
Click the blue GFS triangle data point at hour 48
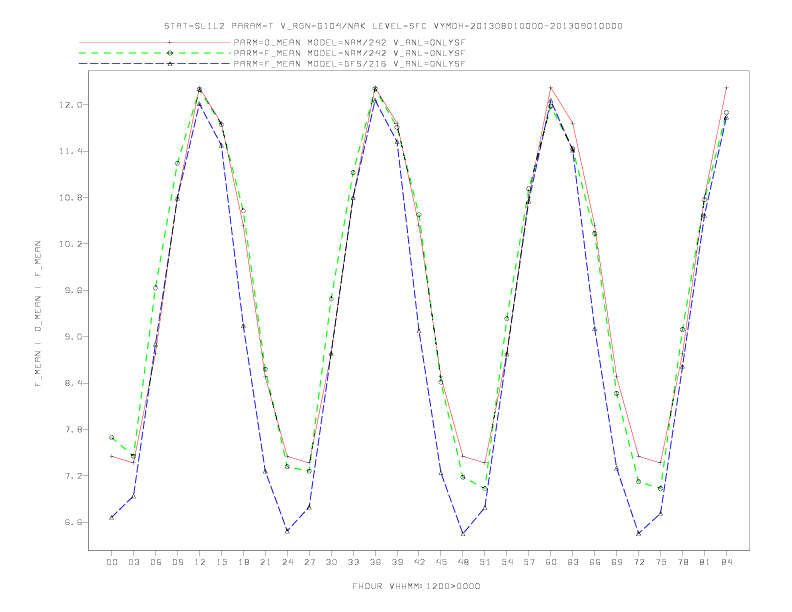(x=463, y=534)
